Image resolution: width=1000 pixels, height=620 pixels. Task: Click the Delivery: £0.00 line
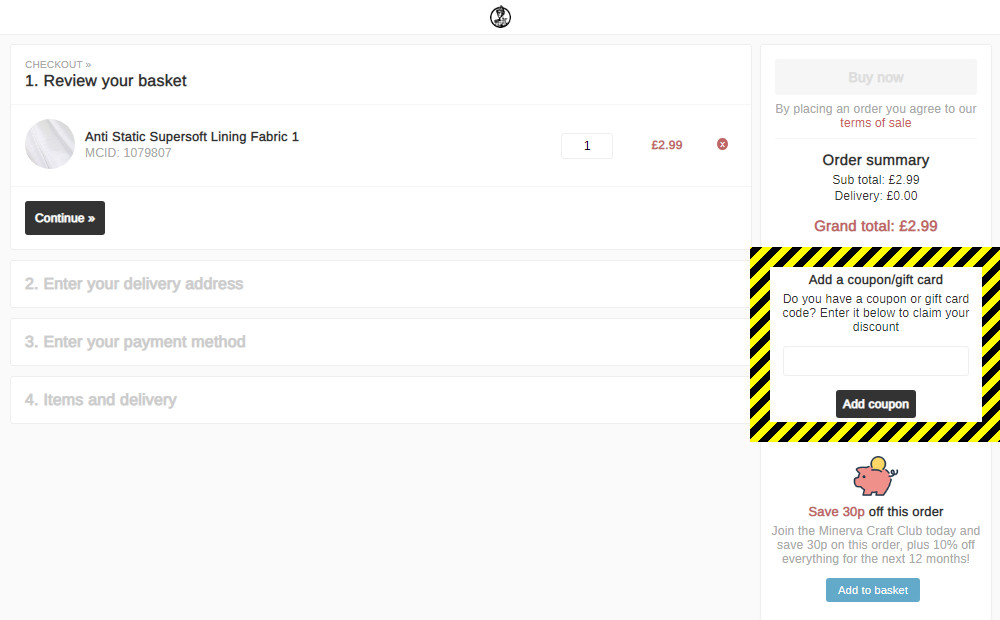coord(876,196)
